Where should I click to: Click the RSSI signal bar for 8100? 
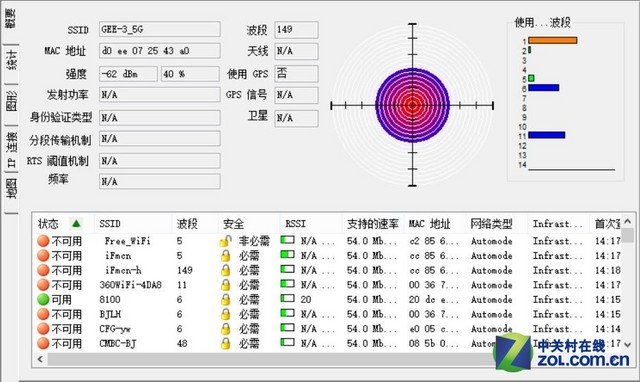[287, 298]
